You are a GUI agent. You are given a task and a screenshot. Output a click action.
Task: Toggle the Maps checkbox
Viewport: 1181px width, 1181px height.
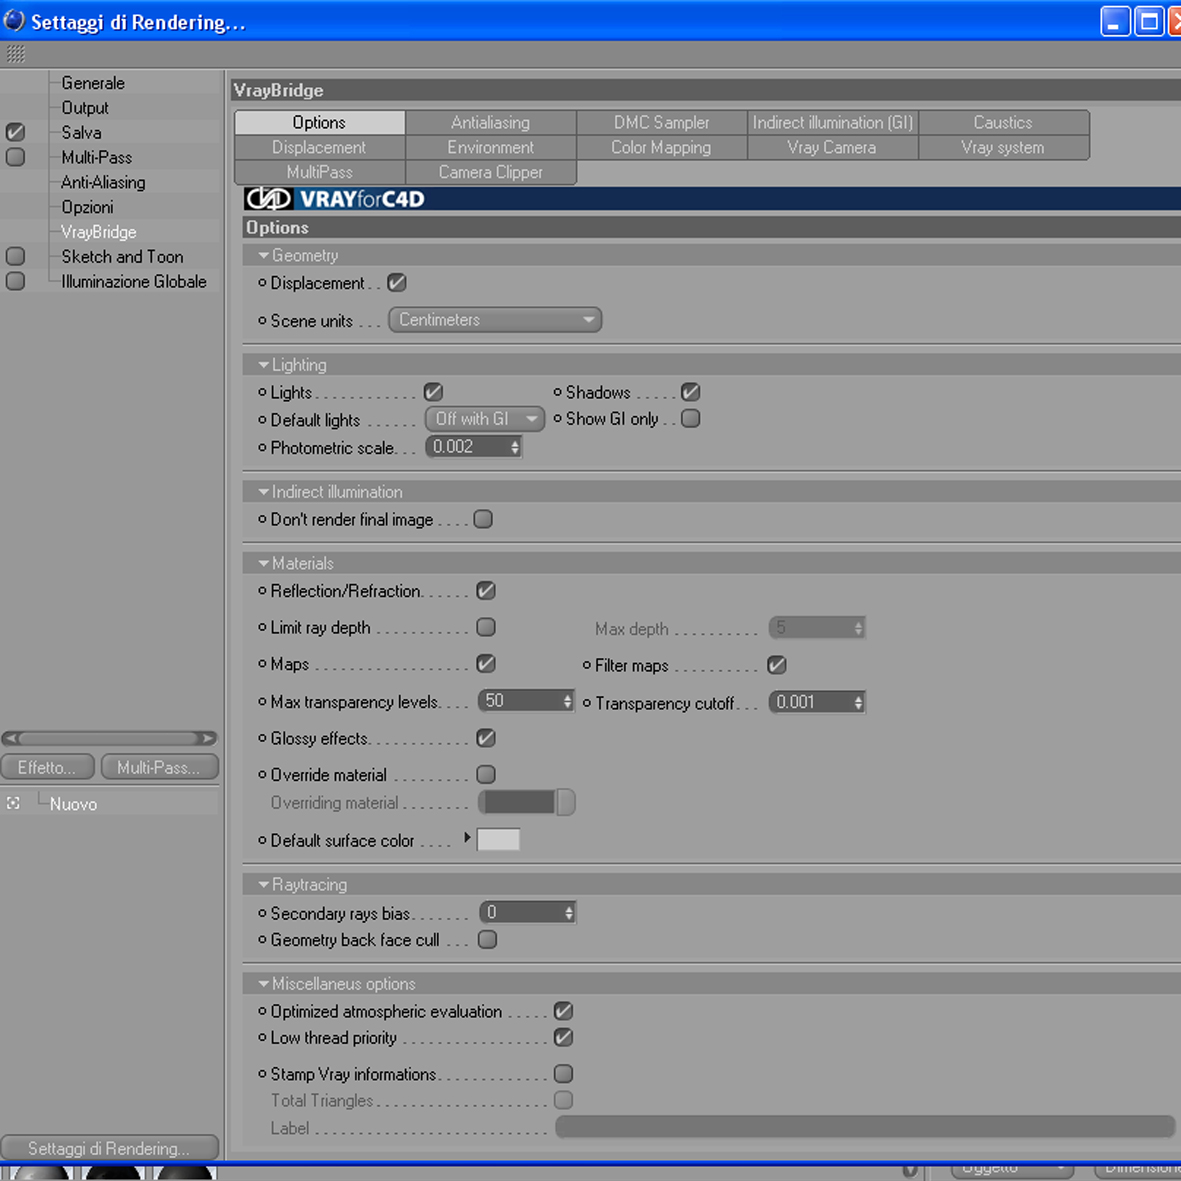(486, 664)
